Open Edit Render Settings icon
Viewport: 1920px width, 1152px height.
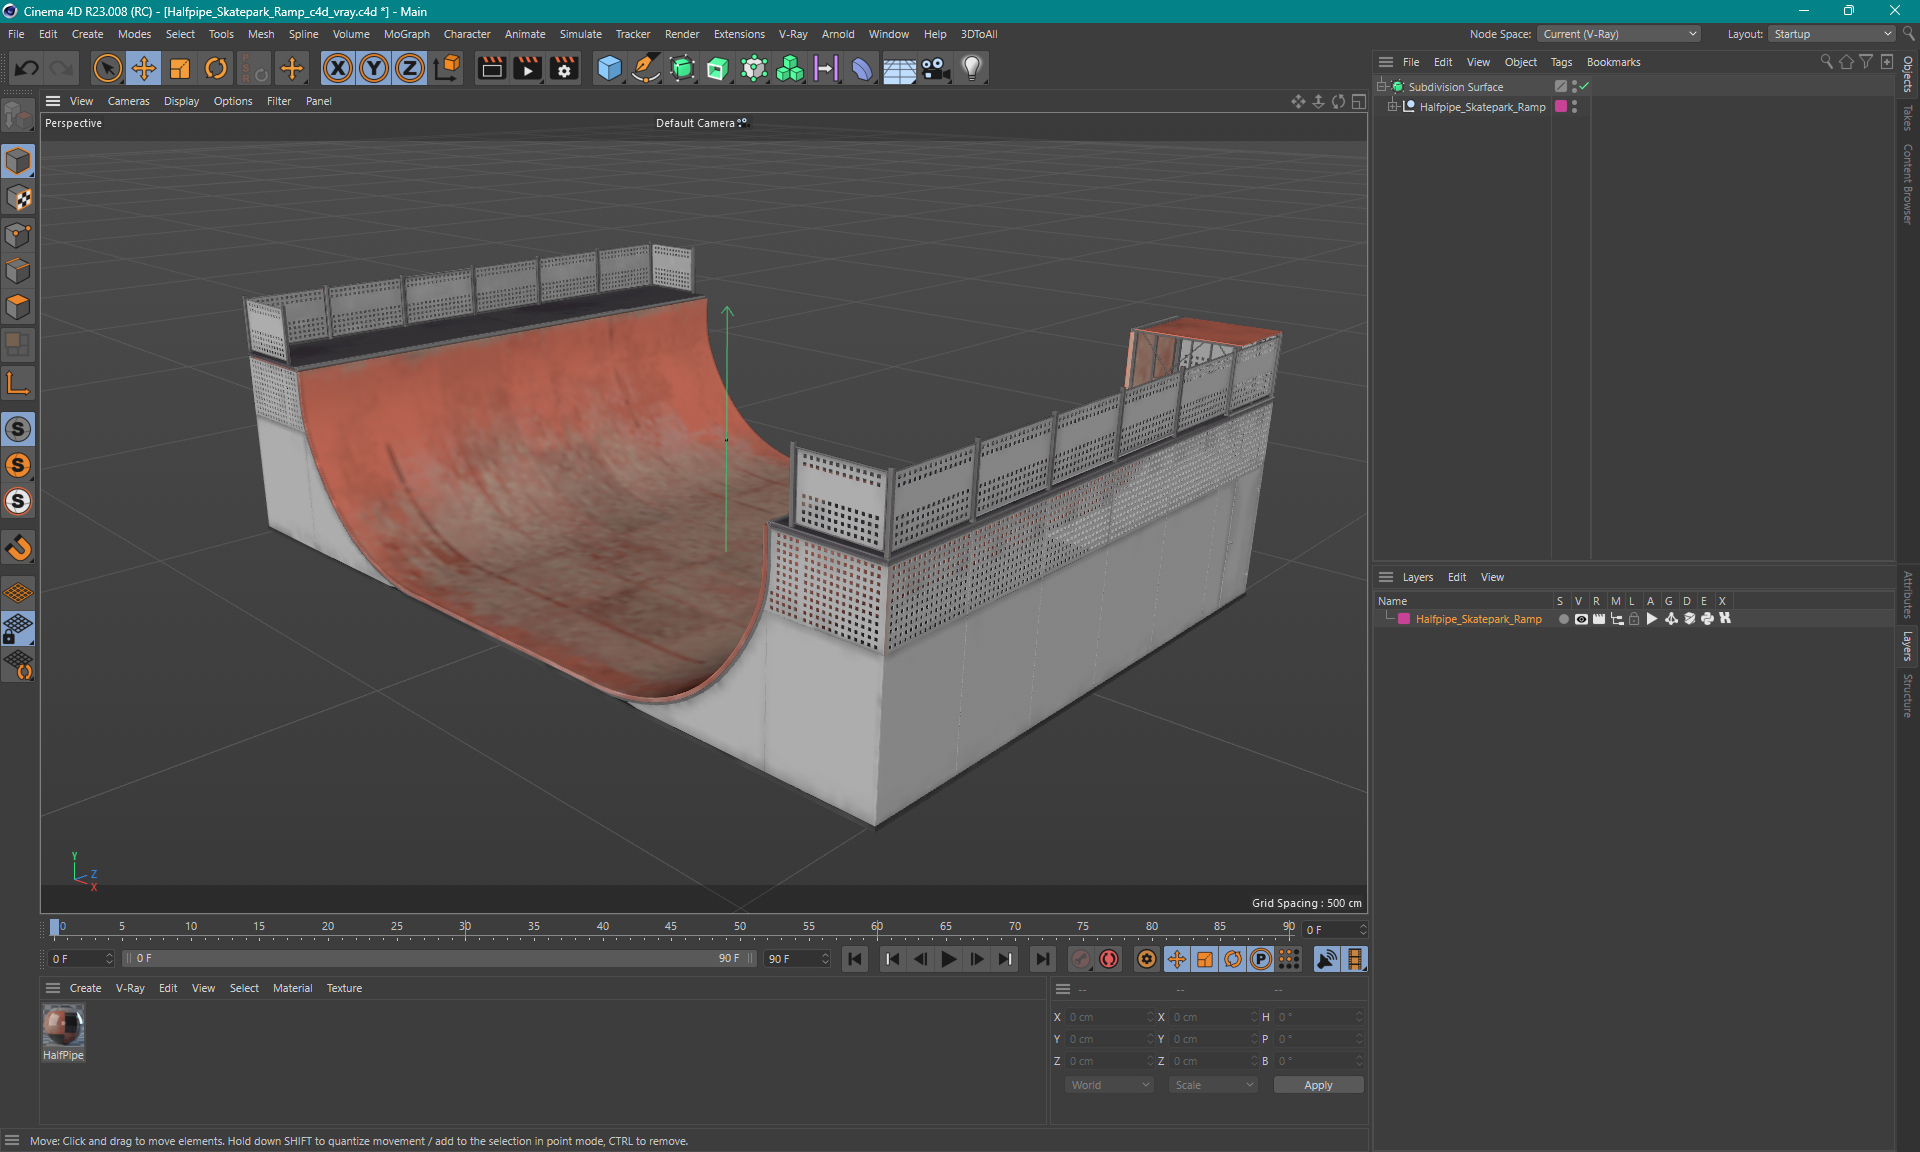pos(564,68)
